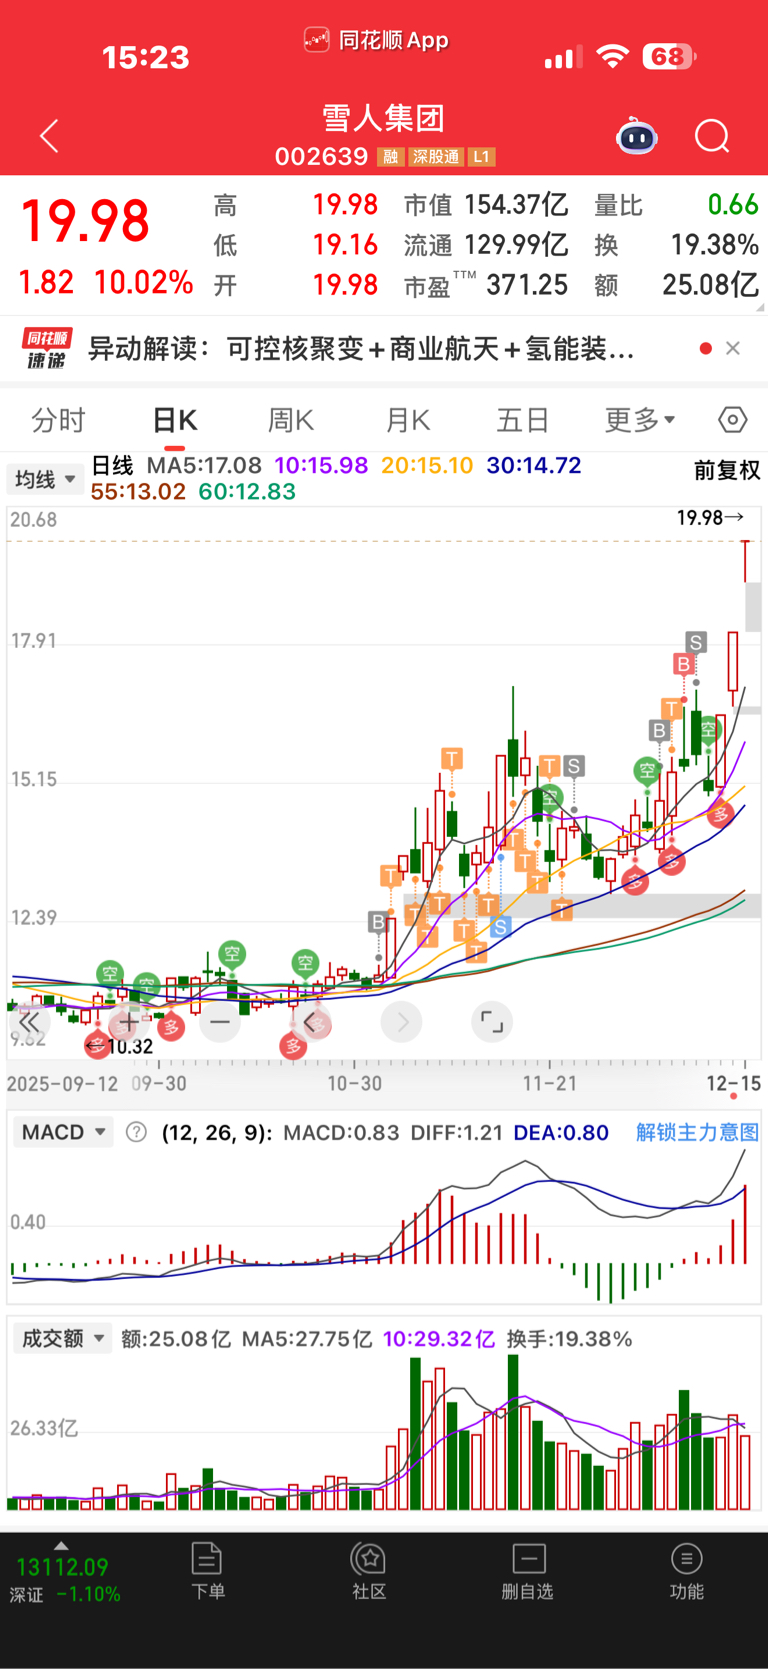Open the 成交额 indicator dropdown
The height and width of the screenshot is (1669, 768).
[x=64, y=1338]
